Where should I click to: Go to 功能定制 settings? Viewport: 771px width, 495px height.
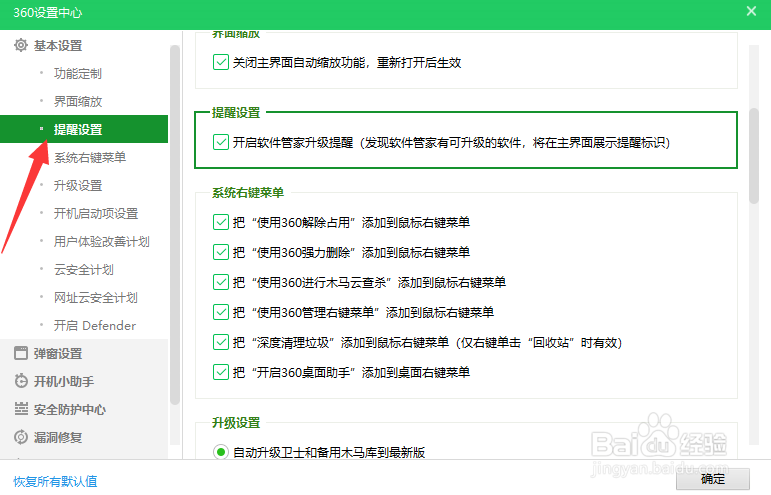[x=78, y=74]
